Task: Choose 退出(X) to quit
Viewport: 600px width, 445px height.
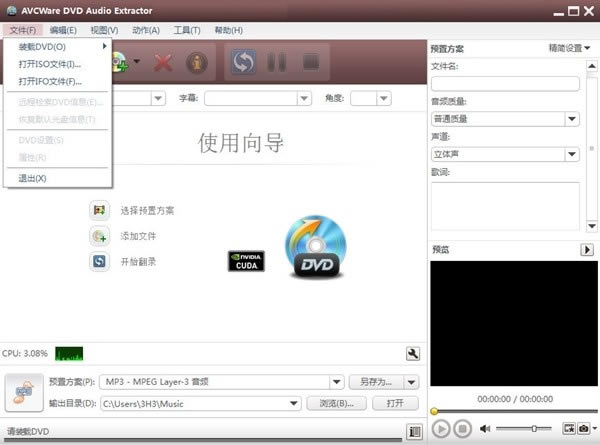Action: (x=57, y=178)
